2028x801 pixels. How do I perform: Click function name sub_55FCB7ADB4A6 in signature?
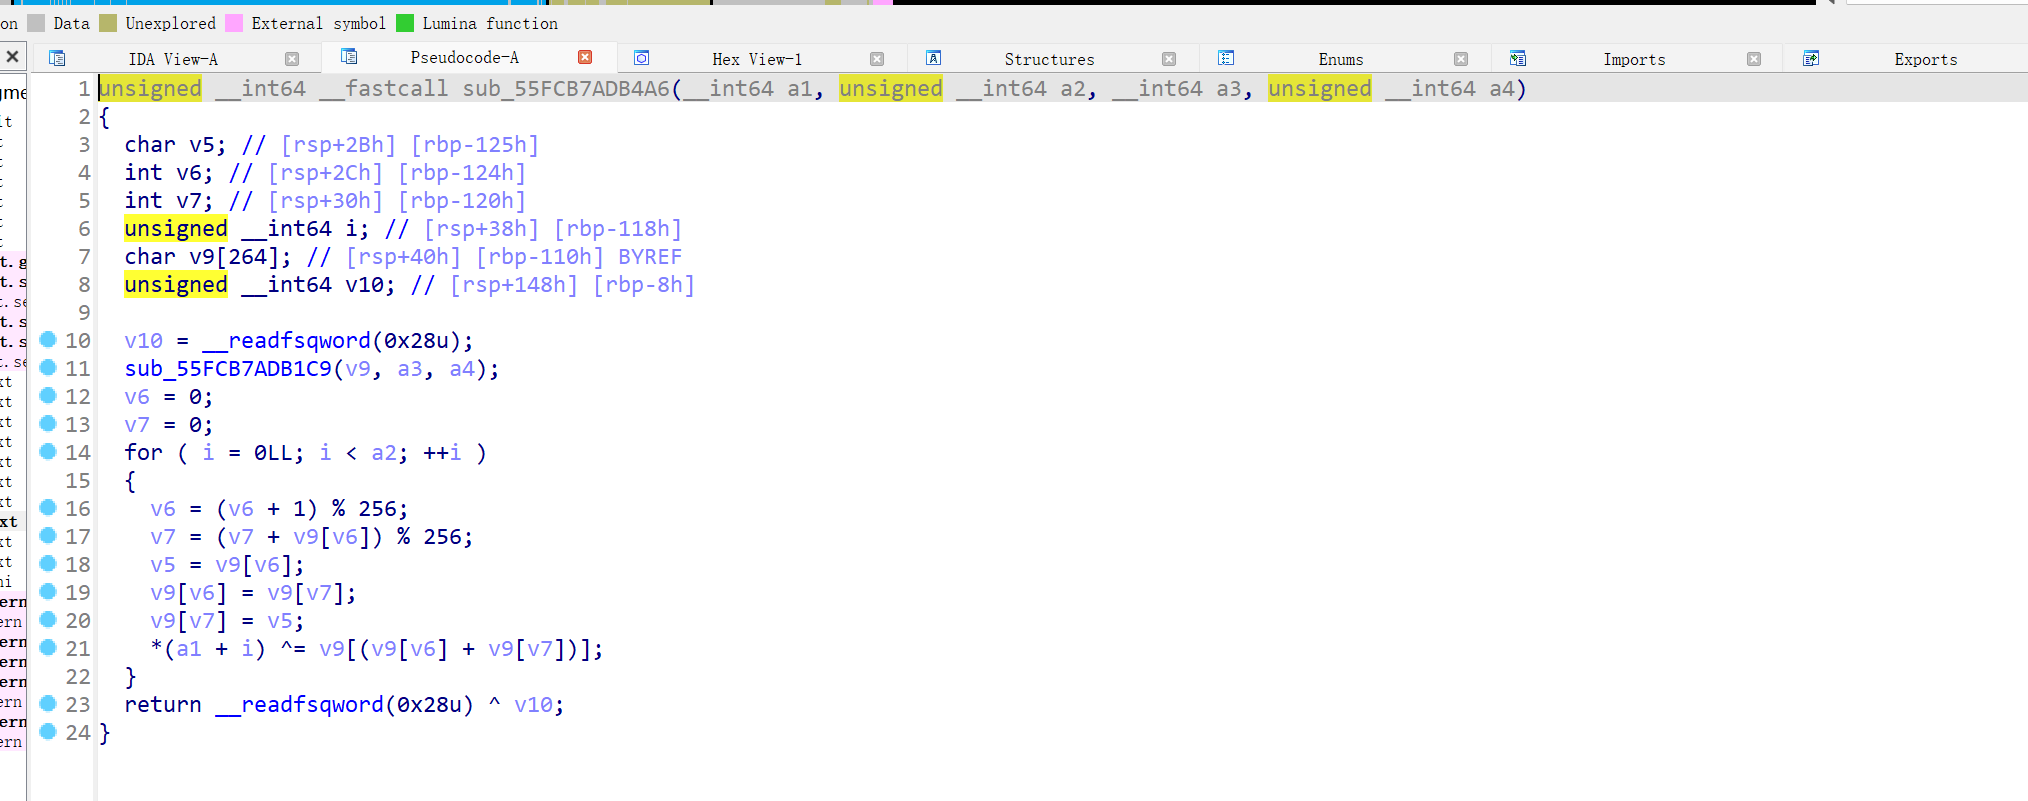(566, 89)
